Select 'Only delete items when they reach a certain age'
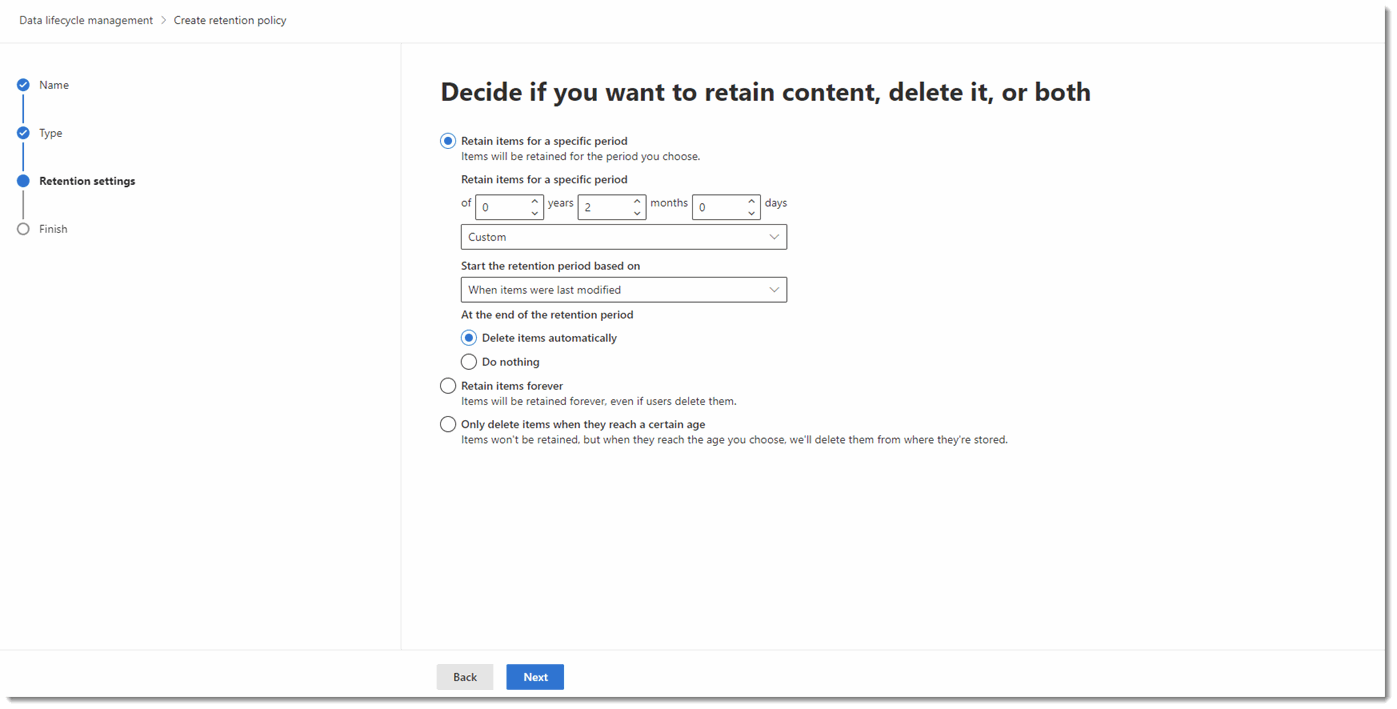This screenshot has height=709, width=1397. pyautogui.click(x=448, y=424)
